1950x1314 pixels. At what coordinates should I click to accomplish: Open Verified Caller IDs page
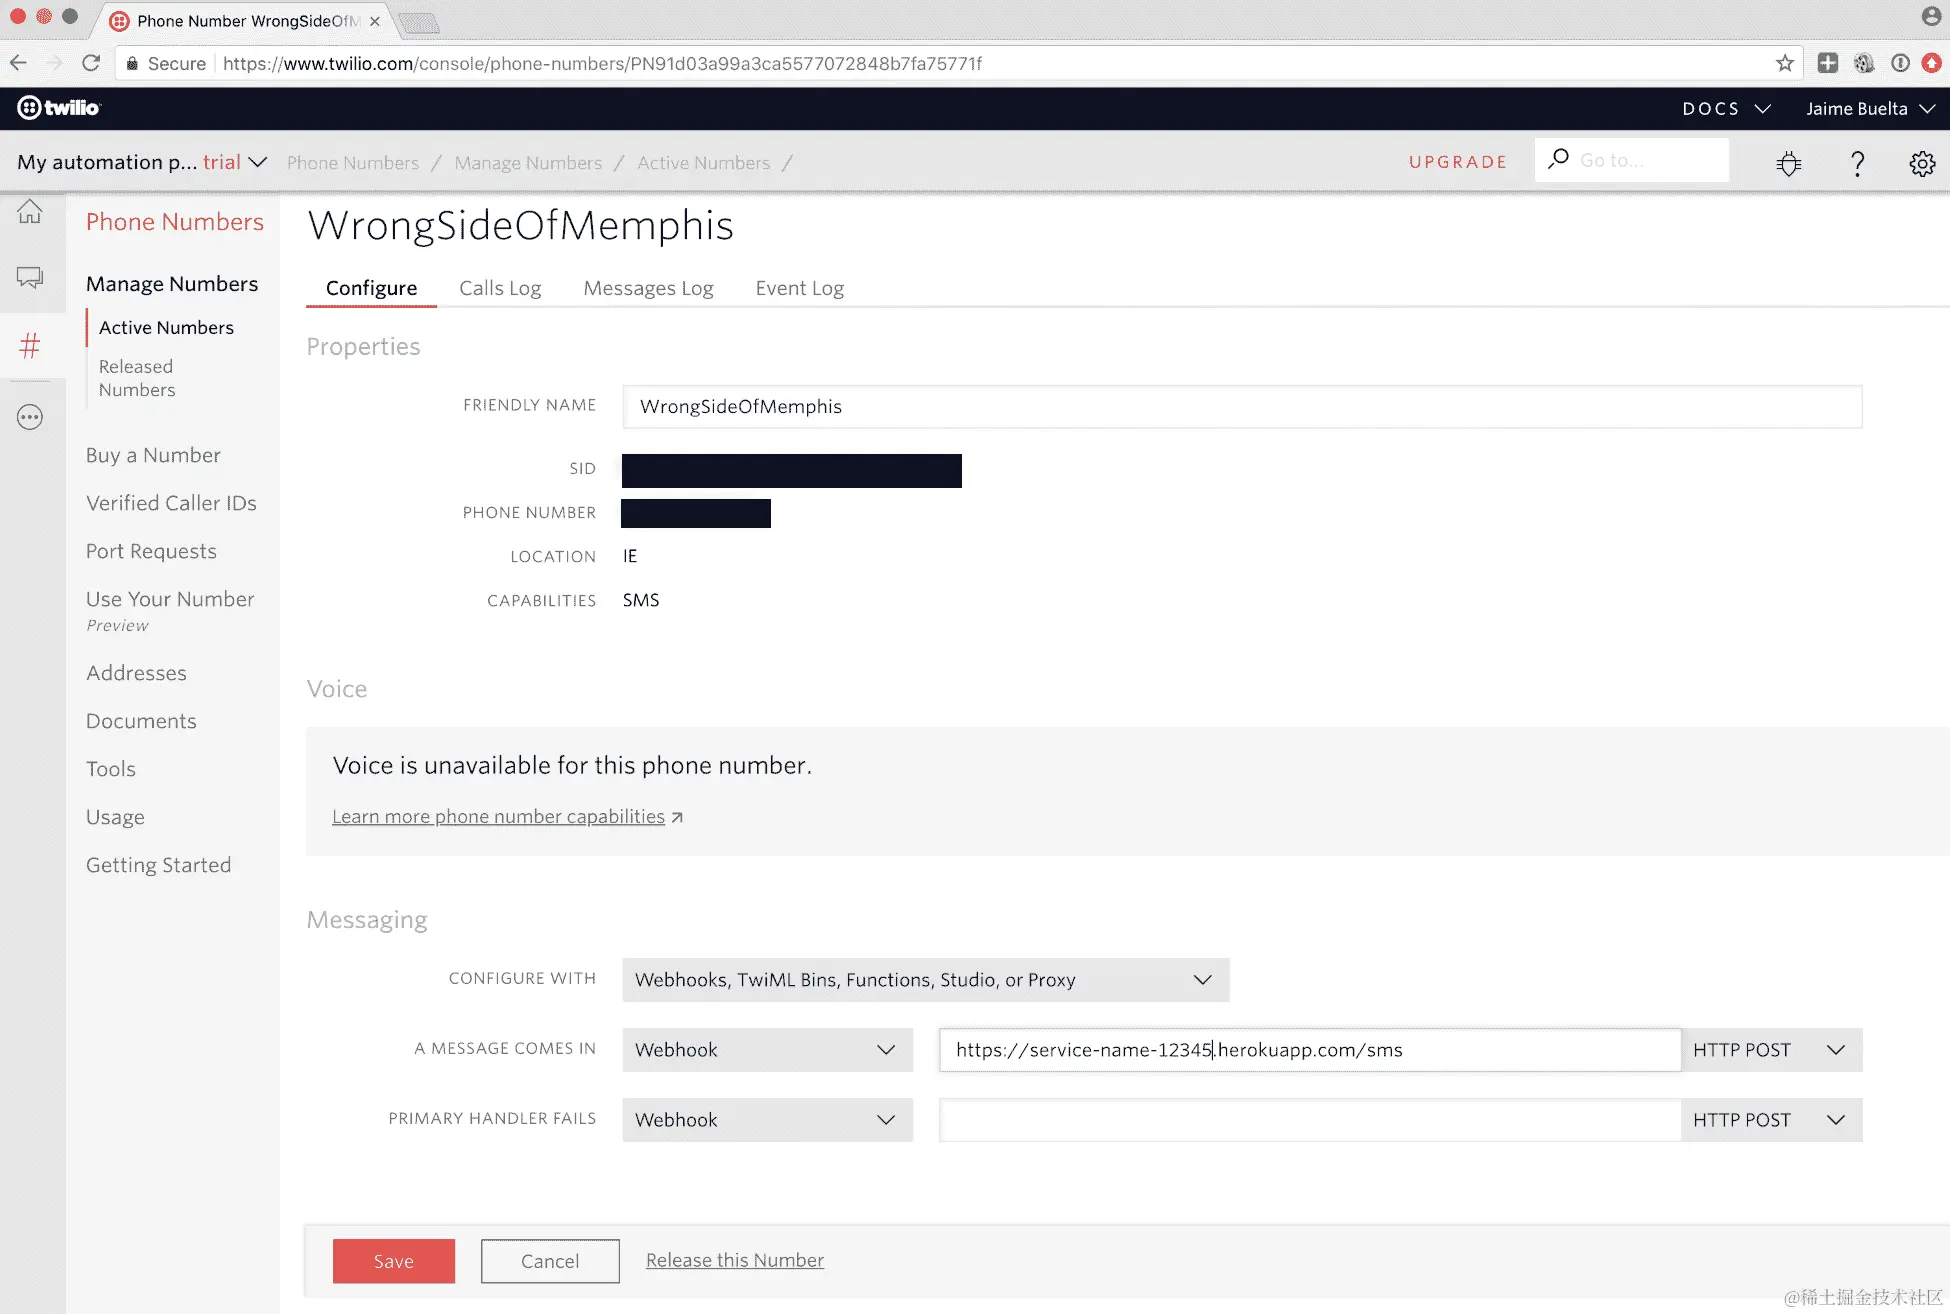tap(171, 503)
